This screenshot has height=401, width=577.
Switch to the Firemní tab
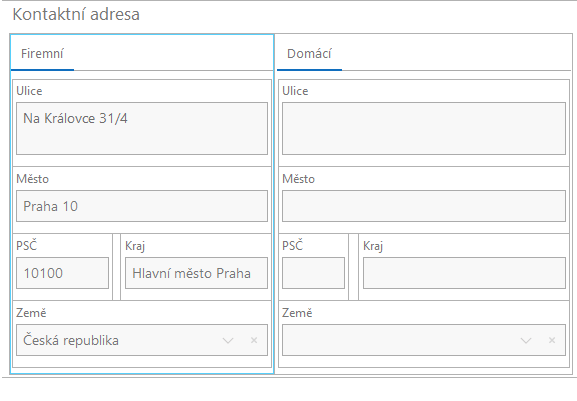click(x=42, y=54)
